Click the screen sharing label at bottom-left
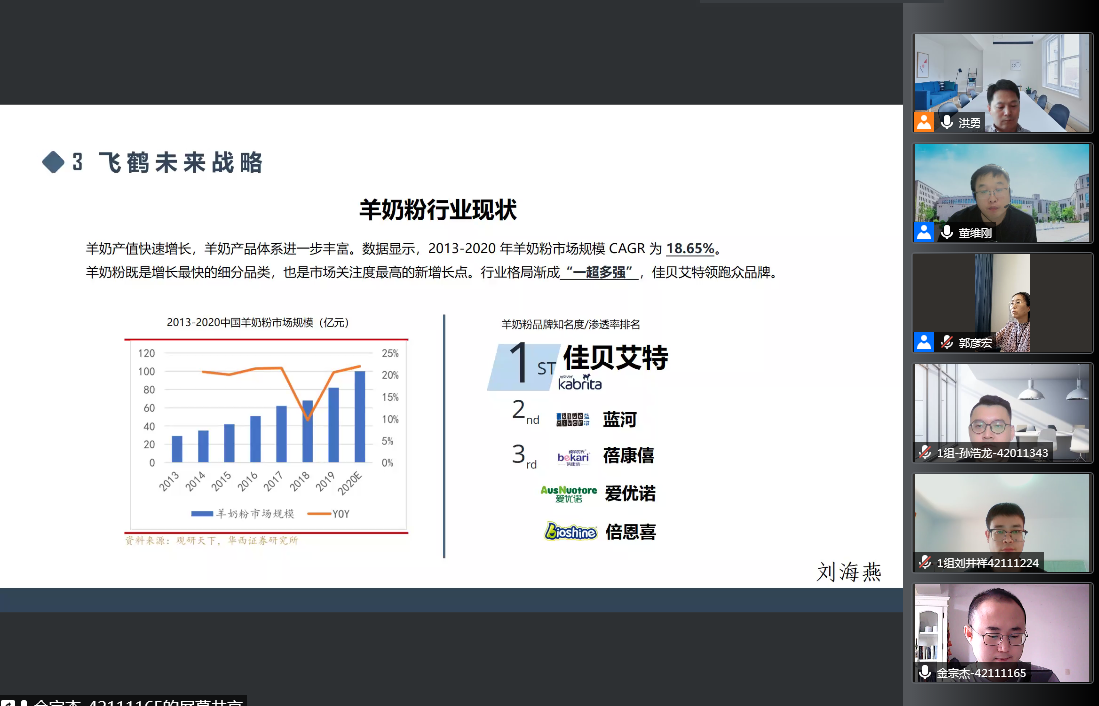 124,701
